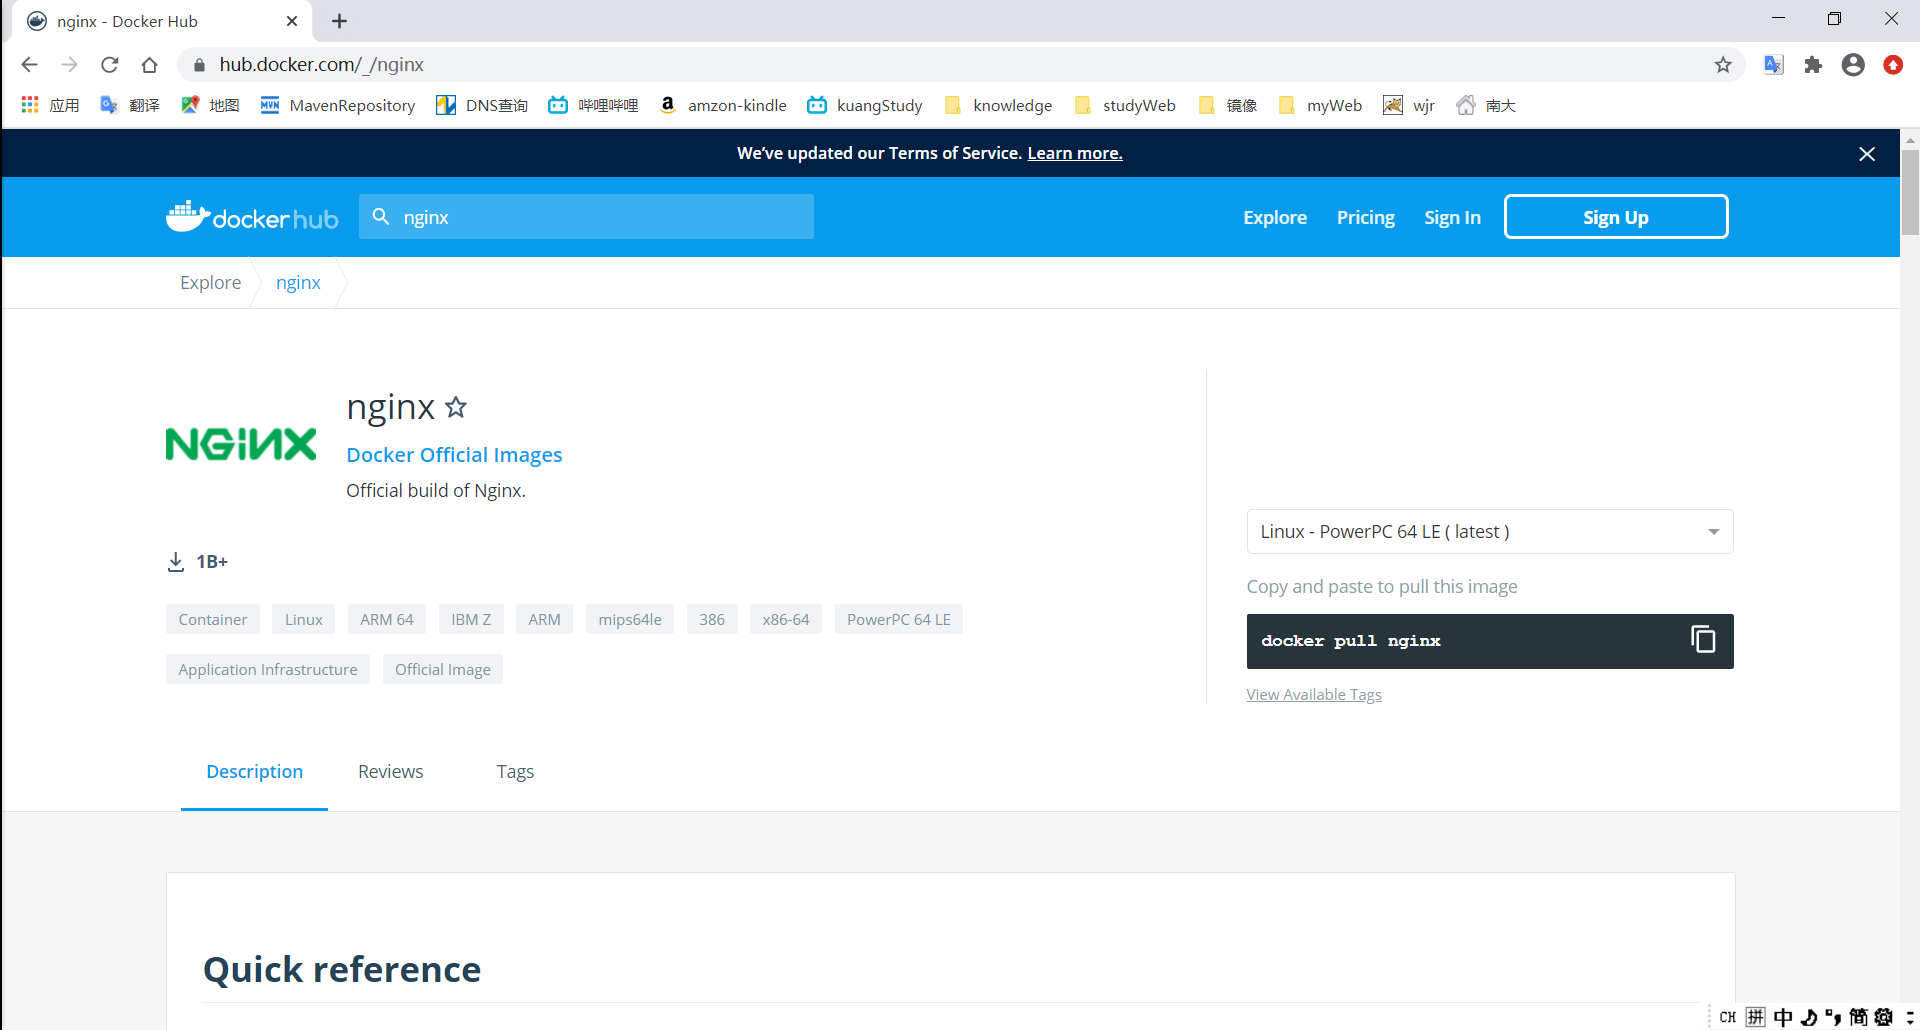Viewport: 1920px width, 1030px height.
Task: Expand the Linux - PowerPC 64 LE dropdown
Action: coord(1490,532)
